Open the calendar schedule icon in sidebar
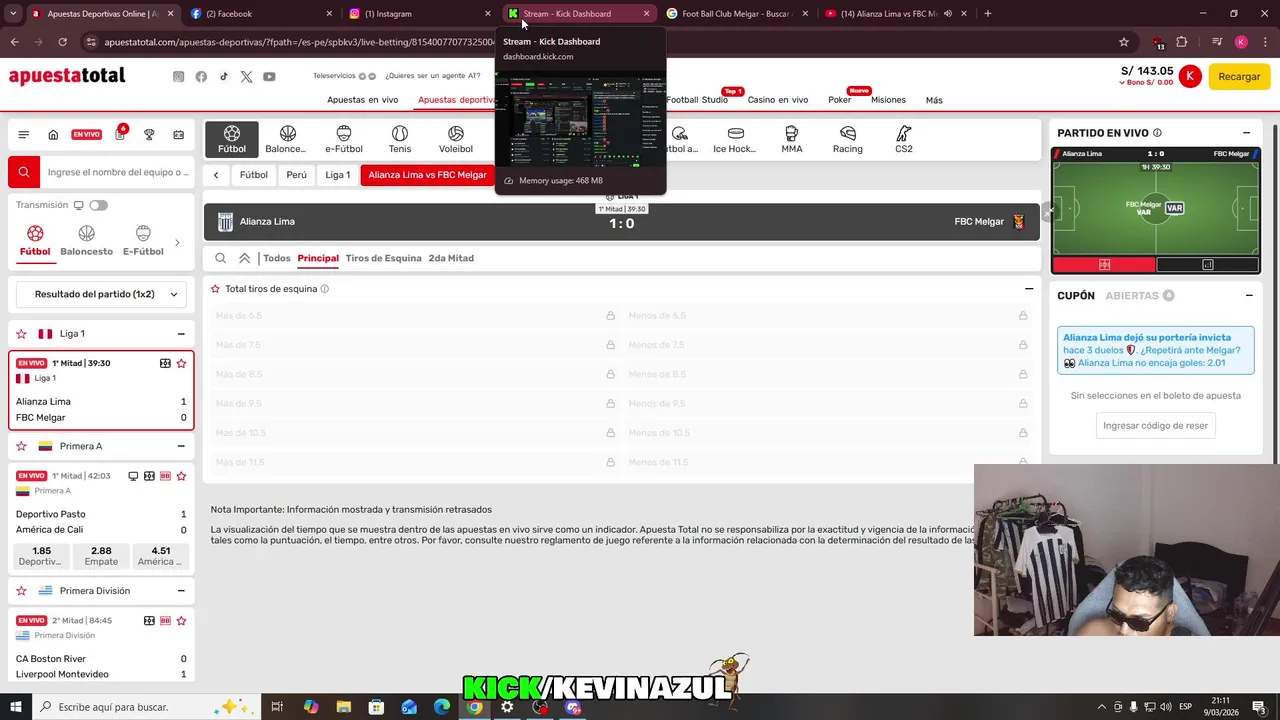 178,135
